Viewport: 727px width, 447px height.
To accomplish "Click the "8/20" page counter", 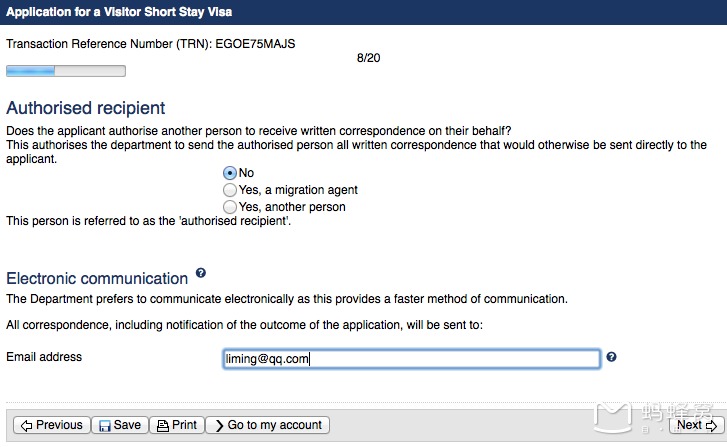I will 368,58.
